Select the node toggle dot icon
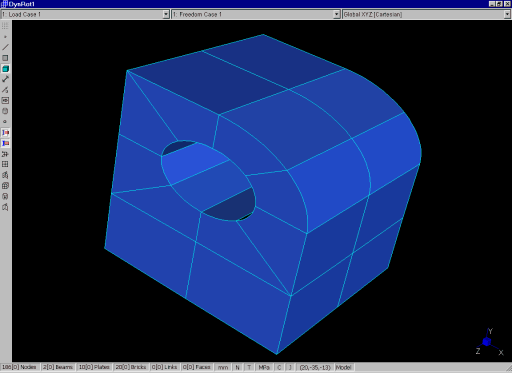Image resolution: width=512 pixels, height=373 pixels. [5, 37]
